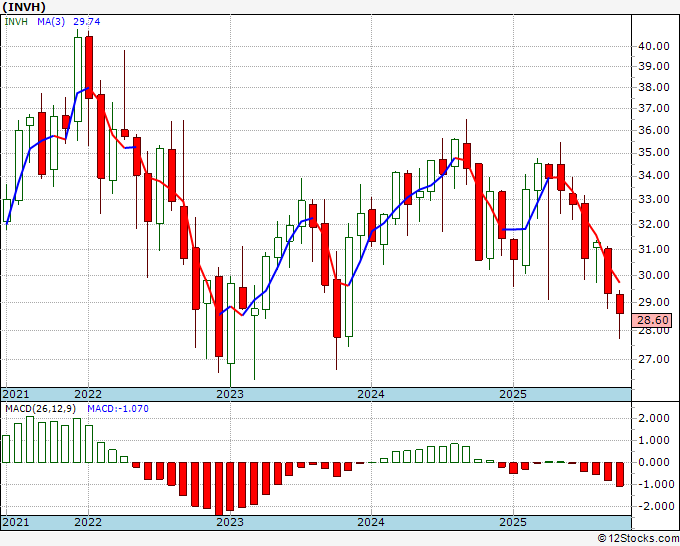This screenshot has width=680, height=546.
Task: Click the 1.000 MACD axis label
Action: [654, 440]
